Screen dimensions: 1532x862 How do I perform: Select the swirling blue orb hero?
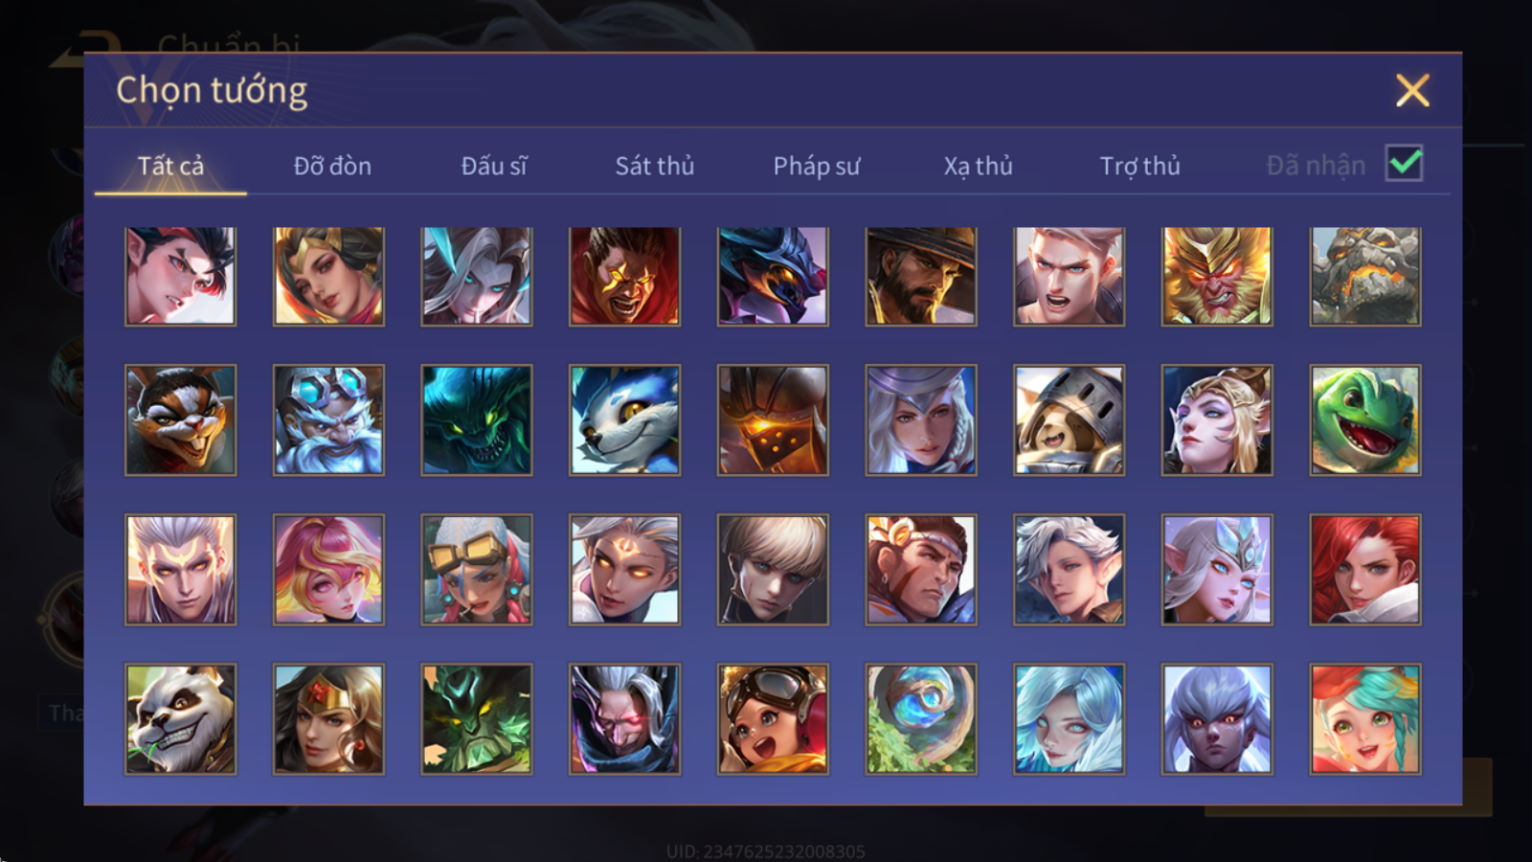click(921, 719)
